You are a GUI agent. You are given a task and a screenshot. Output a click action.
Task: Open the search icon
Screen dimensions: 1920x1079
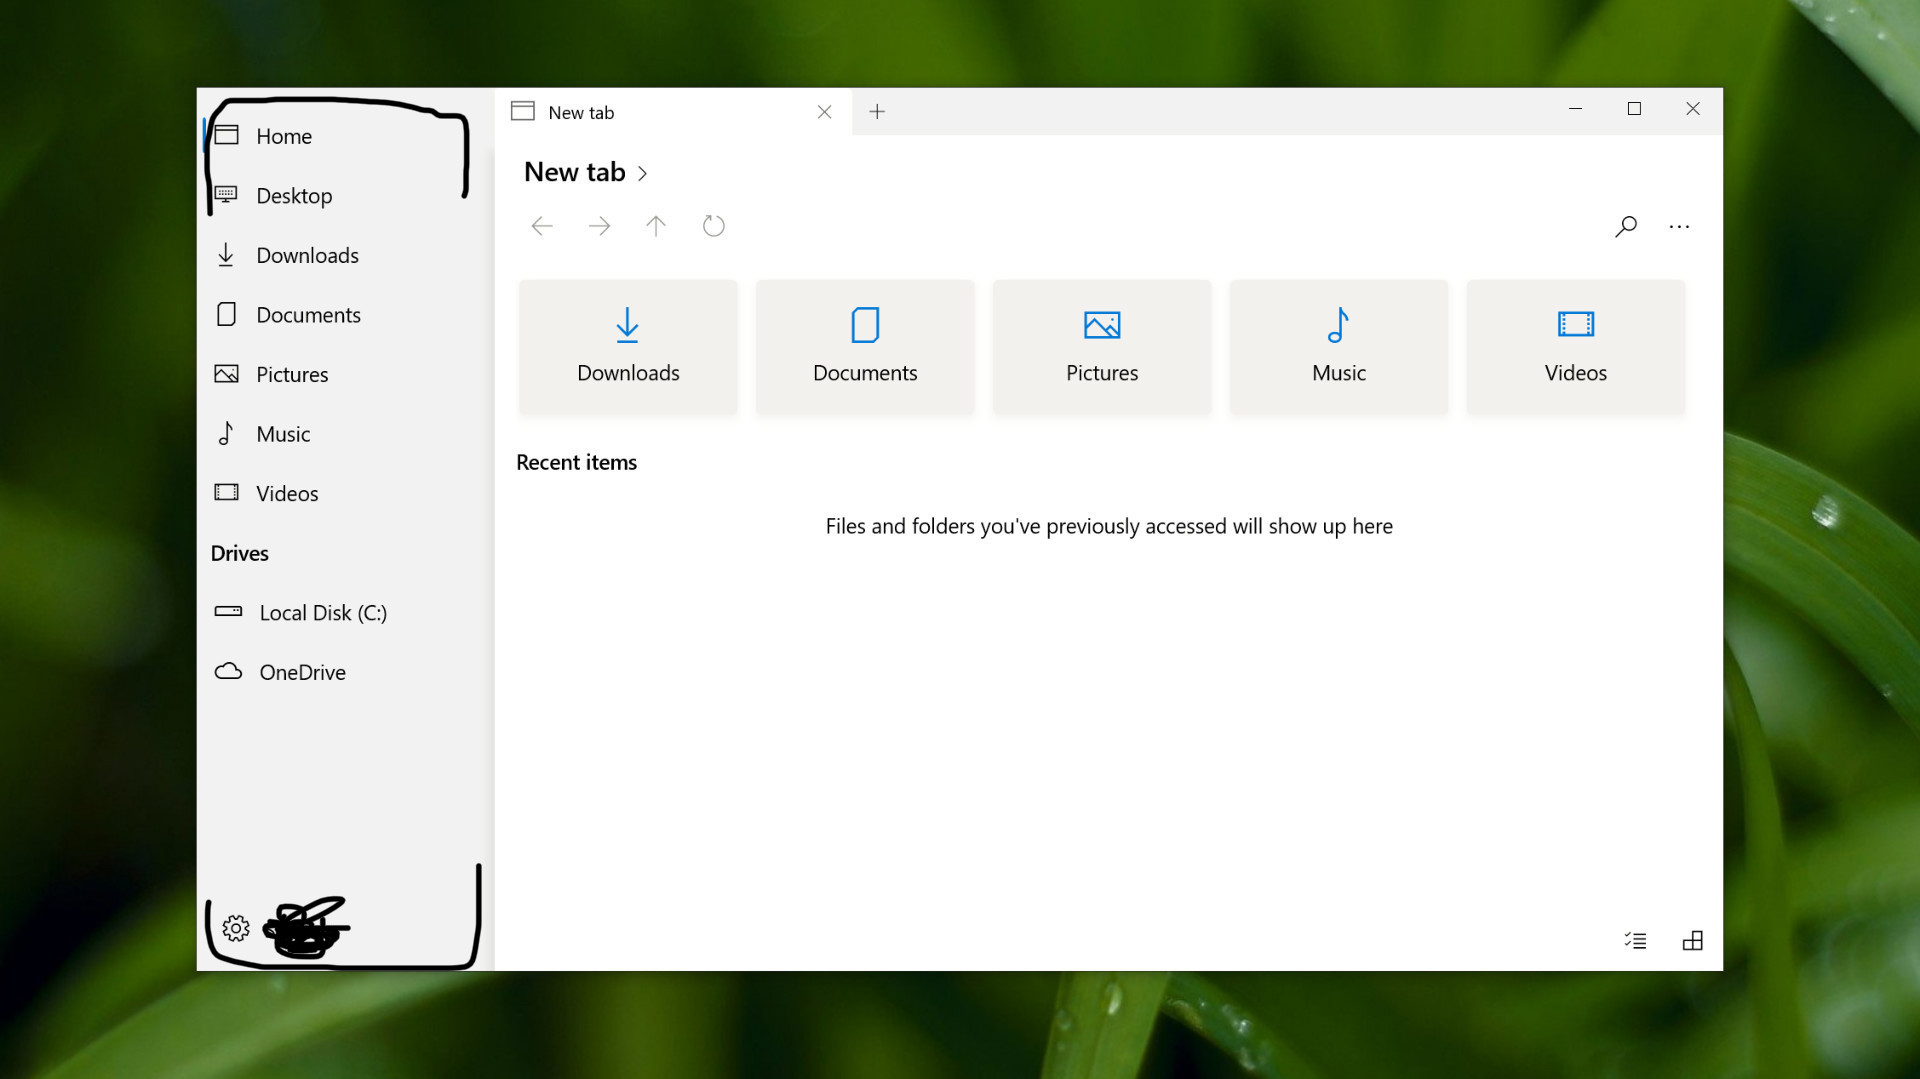point(1626,226)
